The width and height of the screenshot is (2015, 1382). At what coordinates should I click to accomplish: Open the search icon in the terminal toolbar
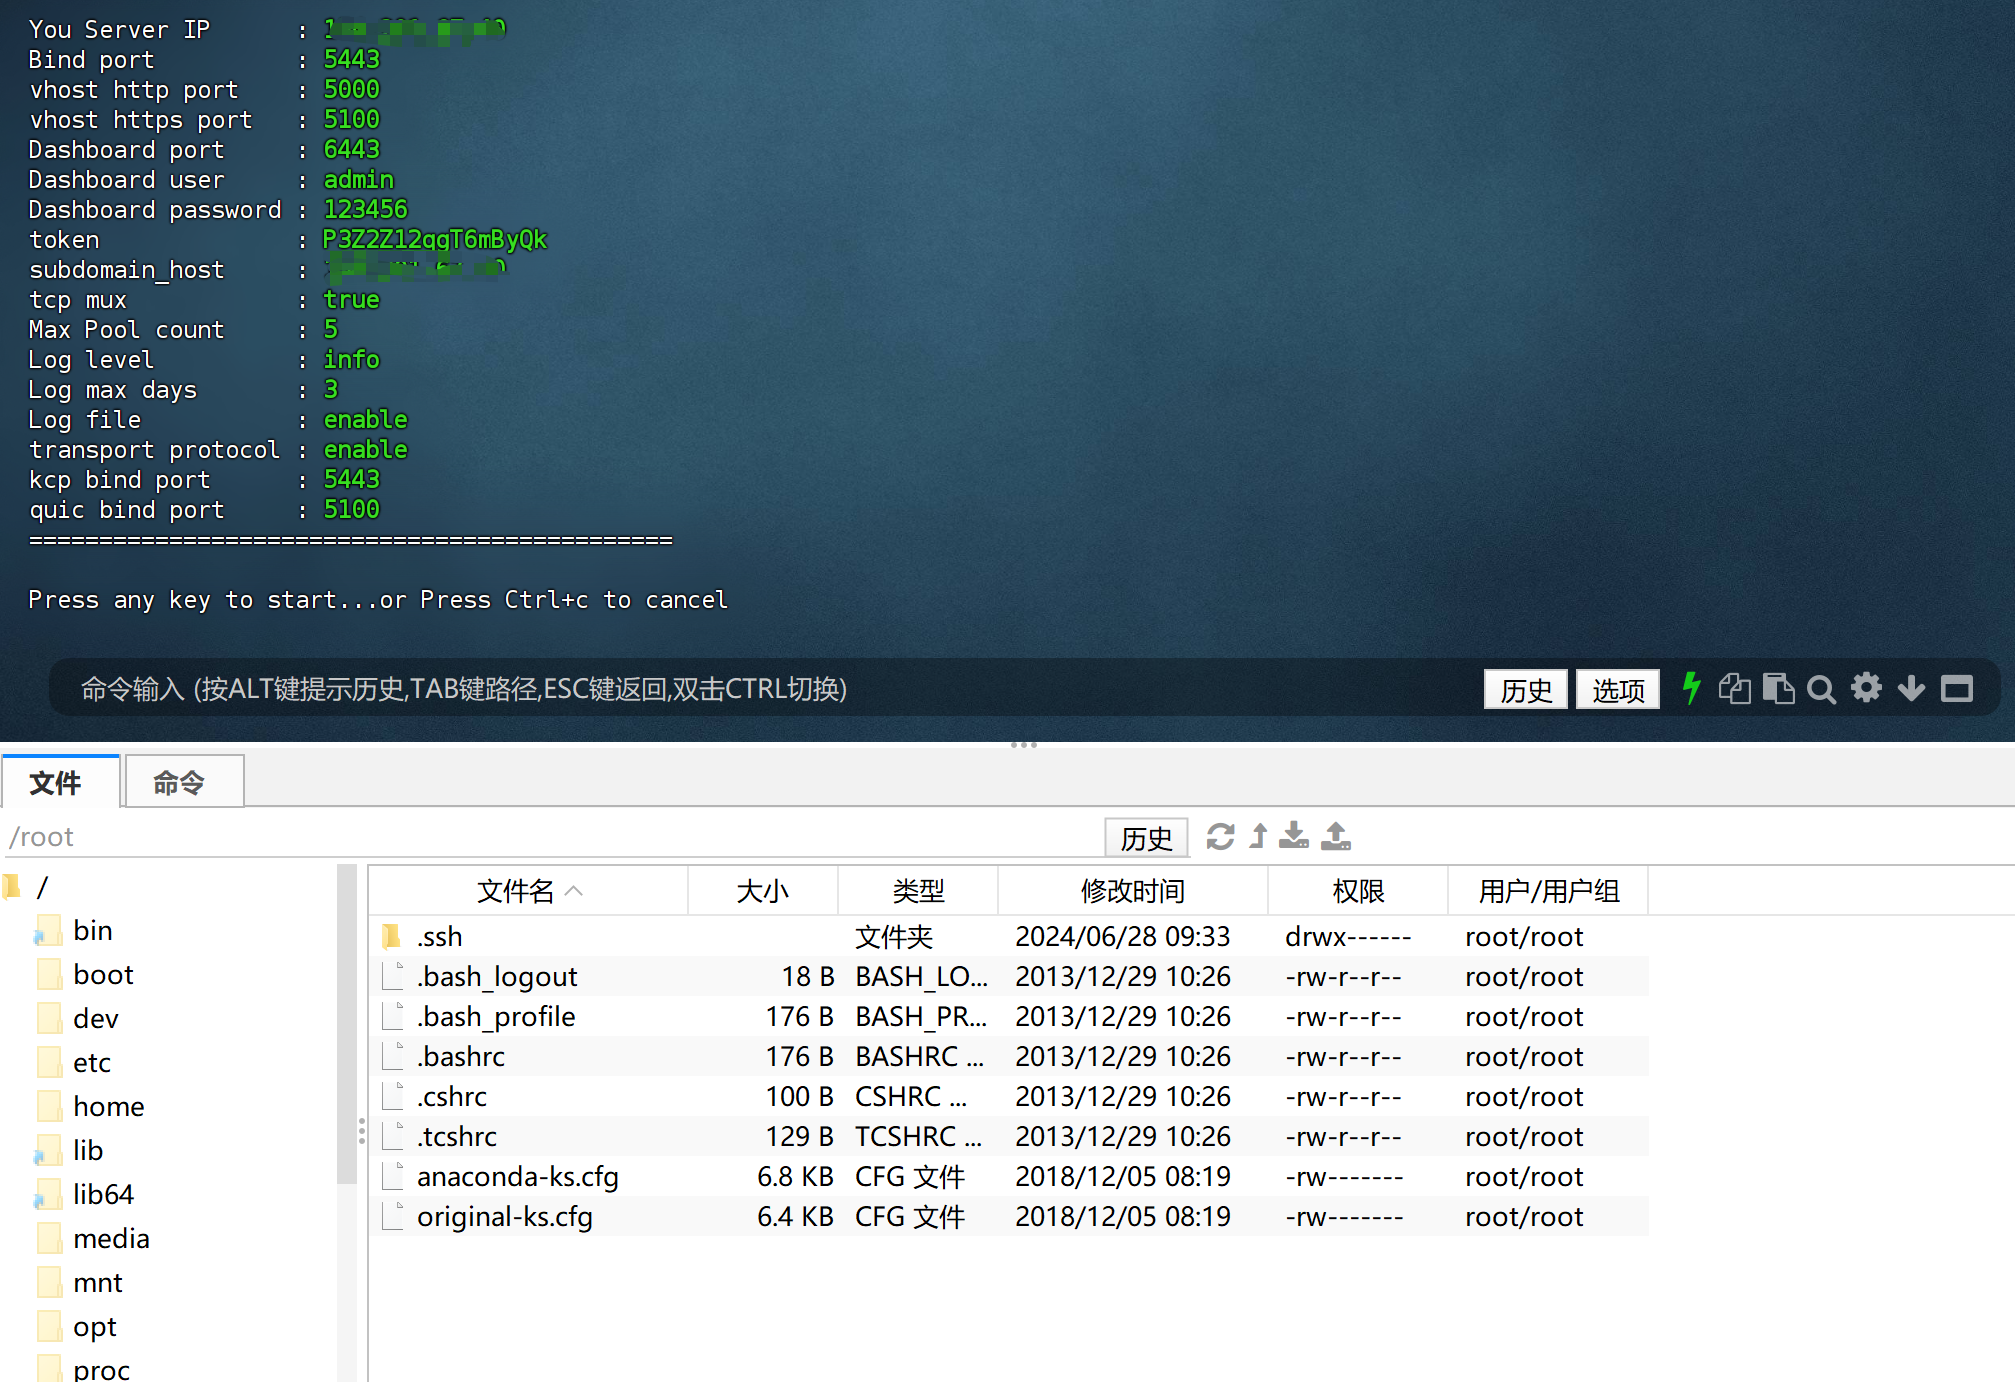click(1821, 689)
